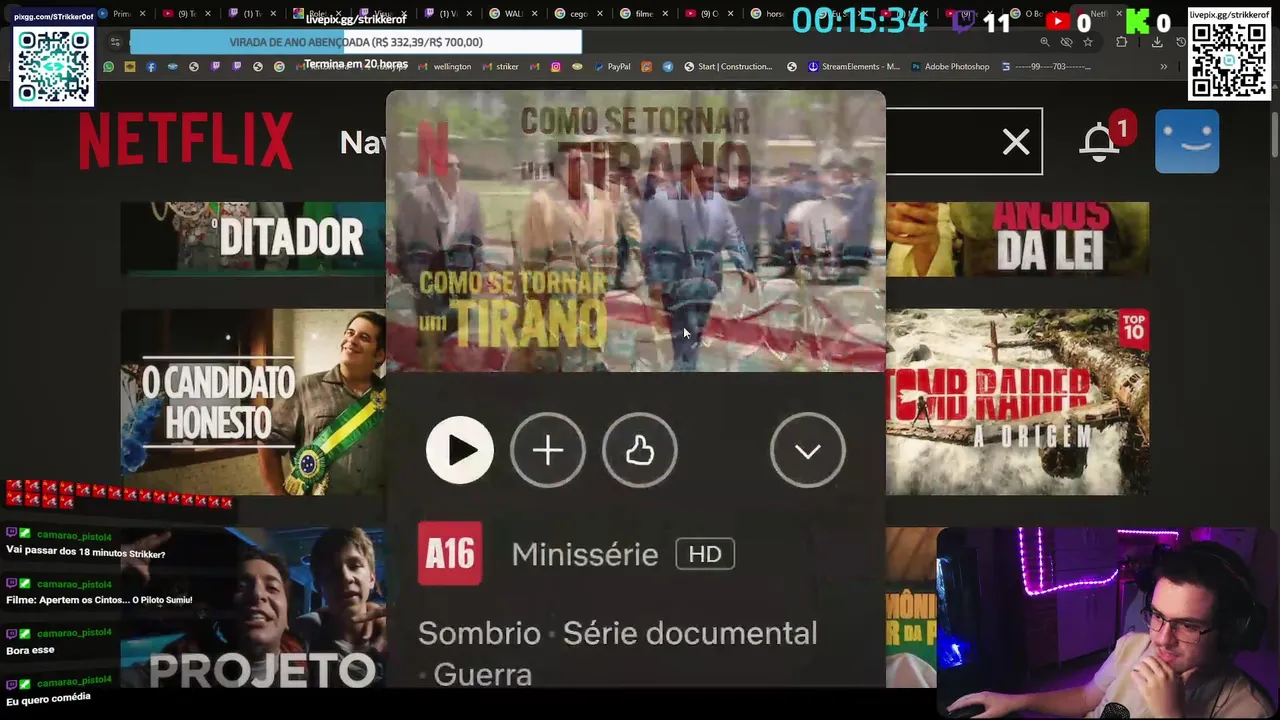Click the zoom magnifier icon in address bar
The height and width of the screenshot is (720, 1280).
click(1045, 42)
